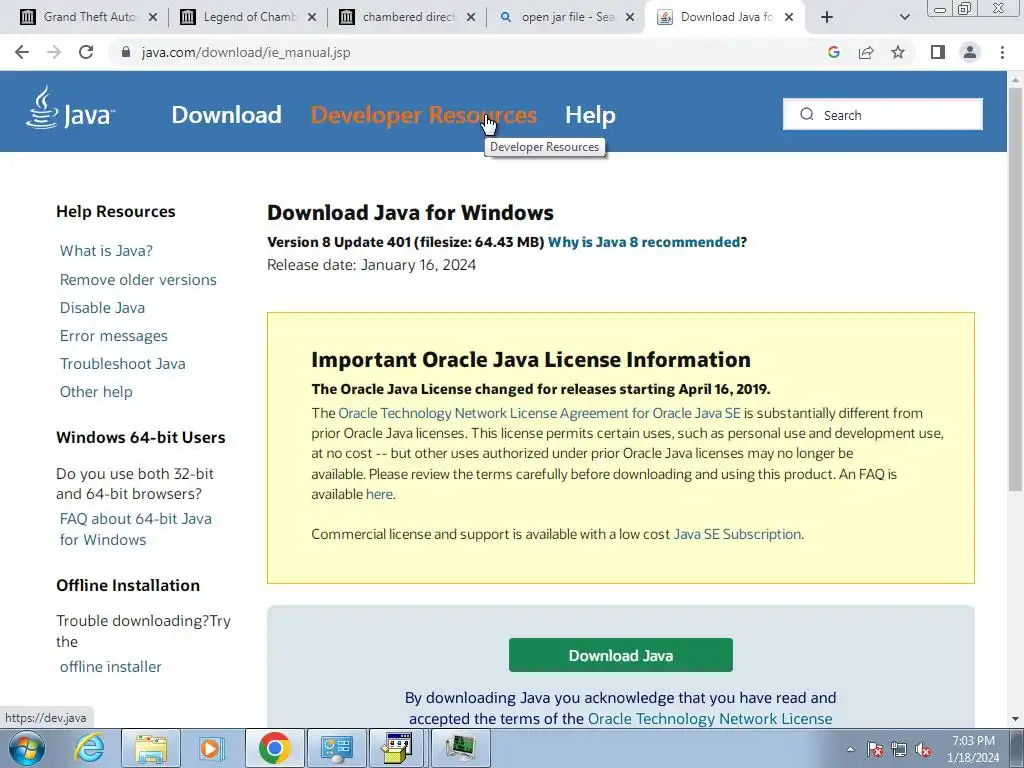This screenshot has height=768, width=1024.
Task: Close the chambered direct tab
Action: tap(471, 18)
